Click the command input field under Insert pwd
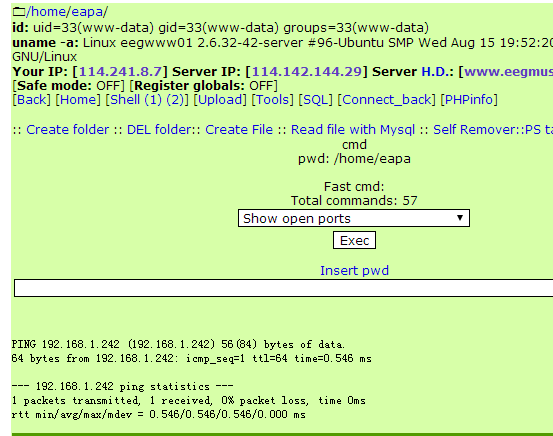The width and height of the screenshot is (553, 436). [283, 288]
